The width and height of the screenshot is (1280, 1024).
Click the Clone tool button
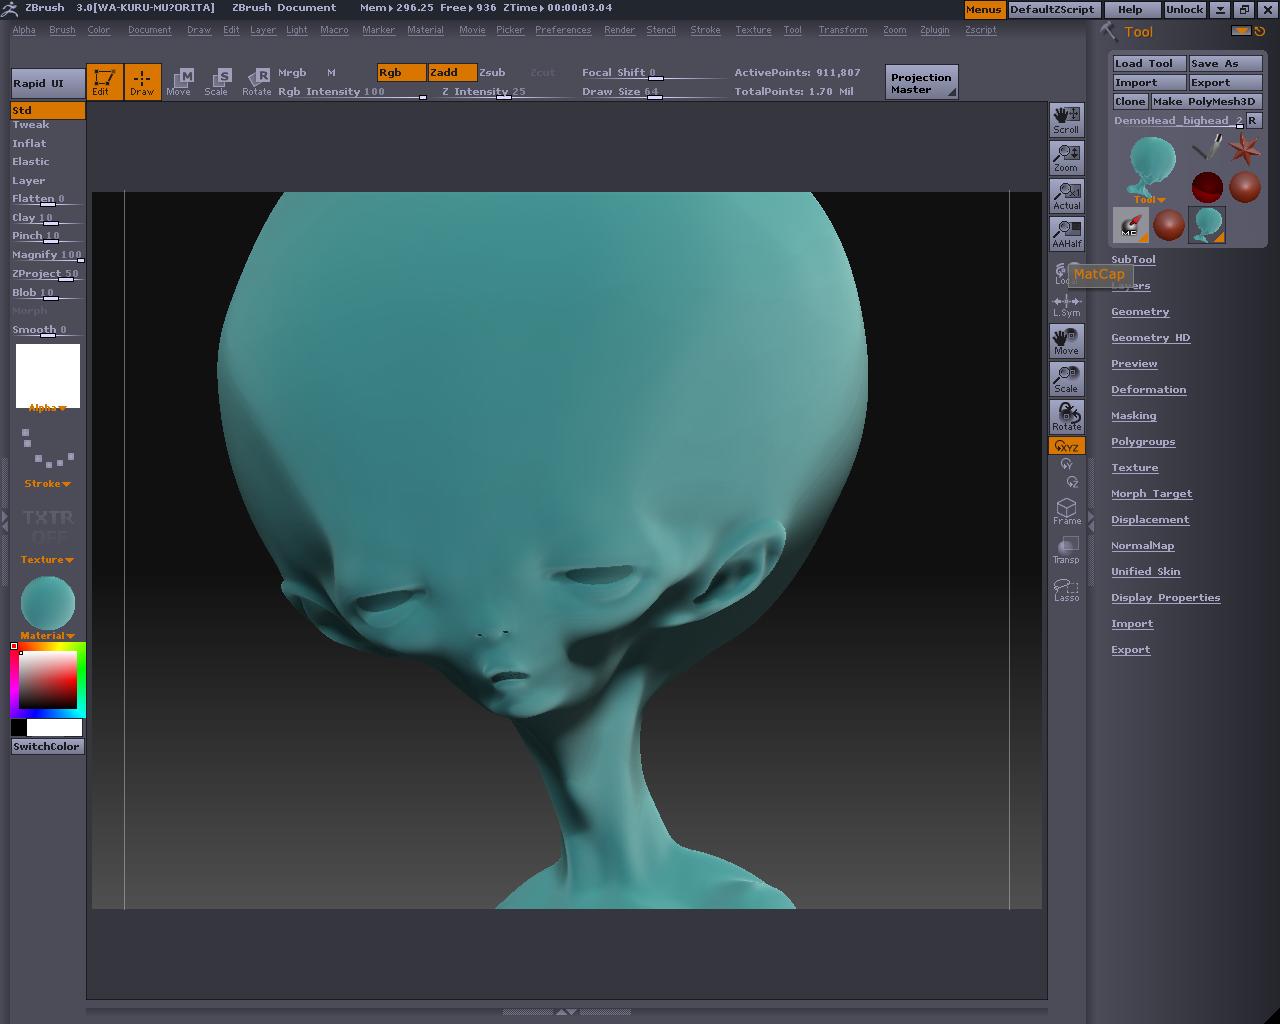pos(1130,101)
